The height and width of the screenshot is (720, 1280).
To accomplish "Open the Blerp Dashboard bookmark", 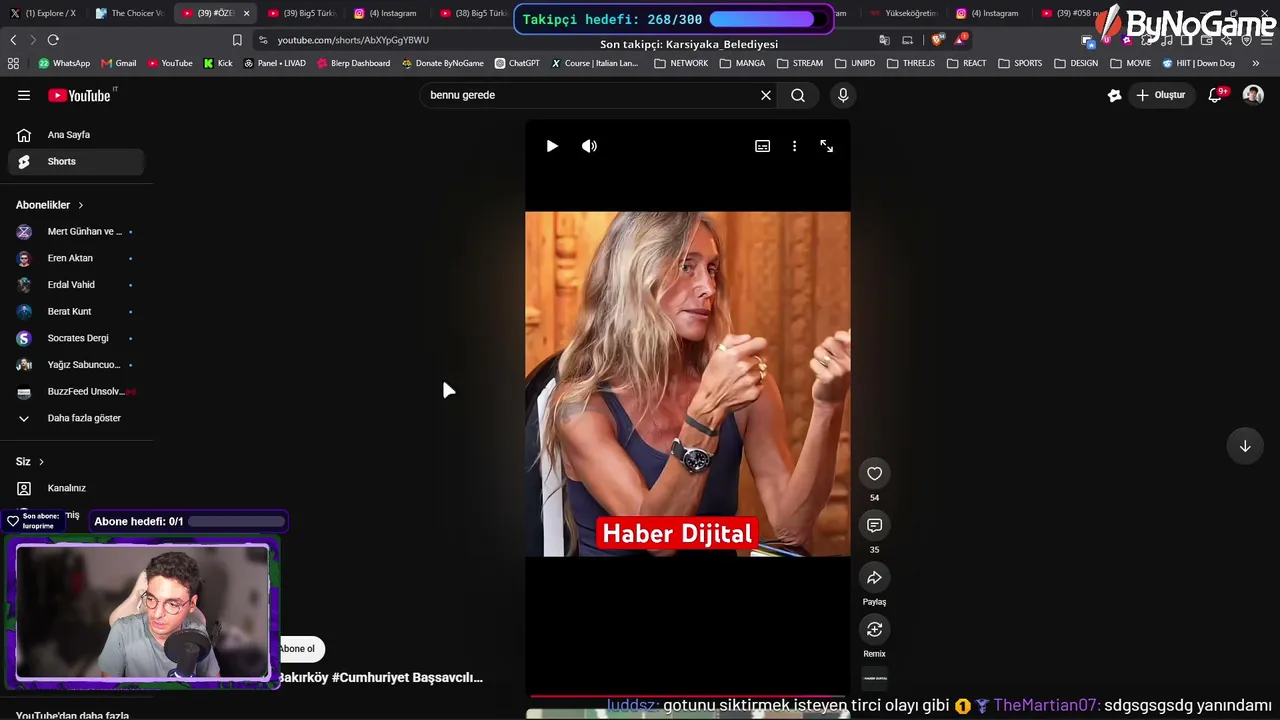I will click(x=353, y=63).
